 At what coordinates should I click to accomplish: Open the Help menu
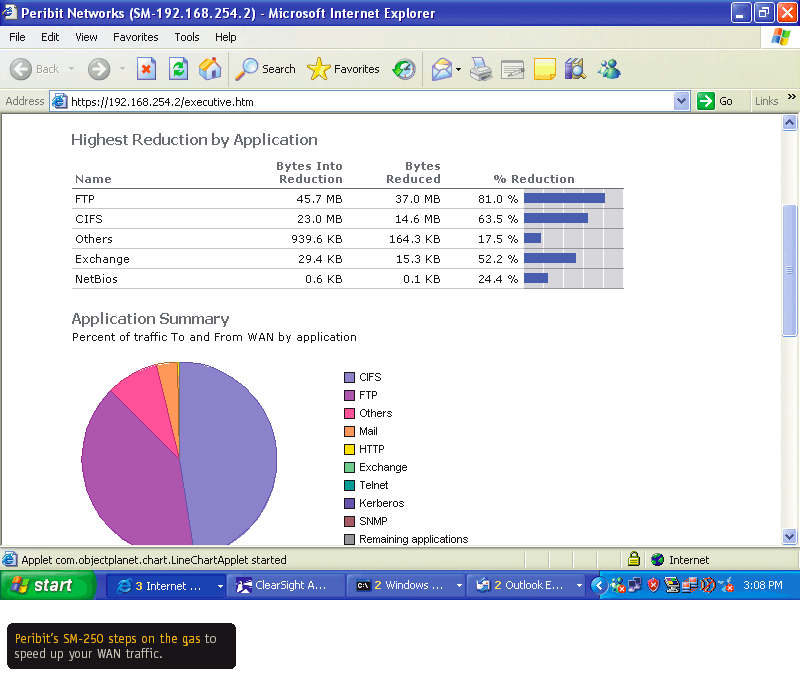(x=226, y=37)
